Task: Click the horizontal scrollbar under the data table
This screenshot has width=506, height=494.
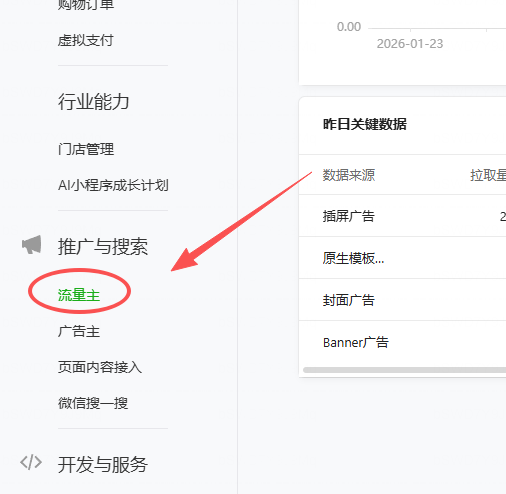Action: (404, 370)
